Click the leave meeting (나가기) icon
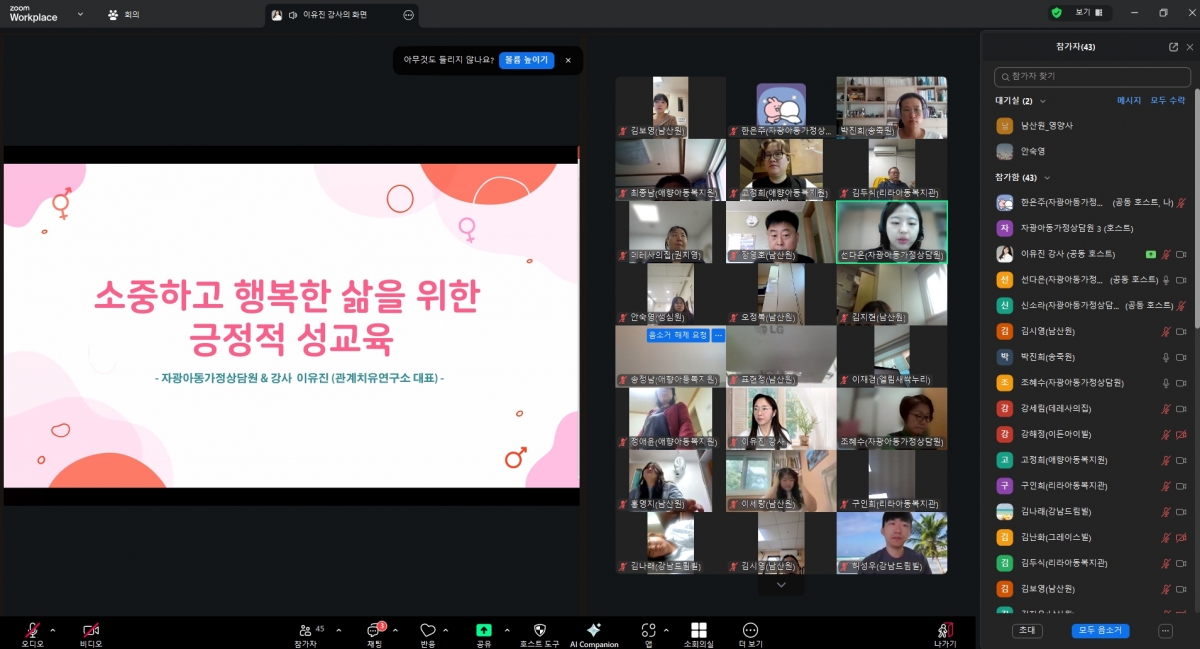Image resolution: width=1200 pixels, height=649 pixels. pyautogui.click(x=944, y=630)
